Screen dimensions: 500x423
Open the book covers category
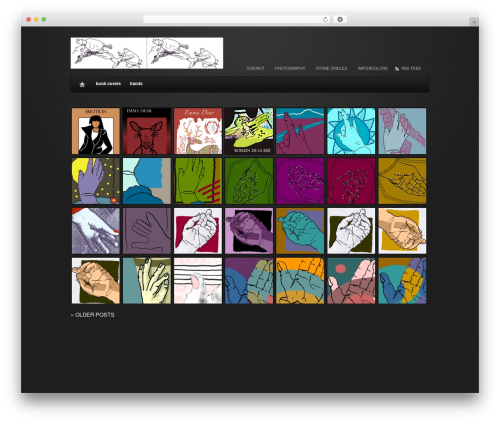click(108, 84)
